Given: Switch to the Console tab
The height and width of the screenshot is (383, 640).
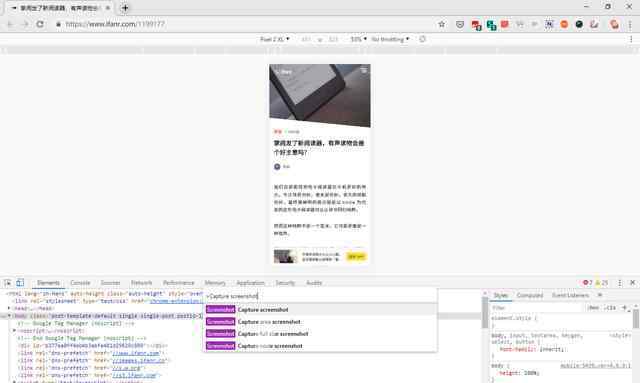Looking at the screenshot, I should coord(80,283).
